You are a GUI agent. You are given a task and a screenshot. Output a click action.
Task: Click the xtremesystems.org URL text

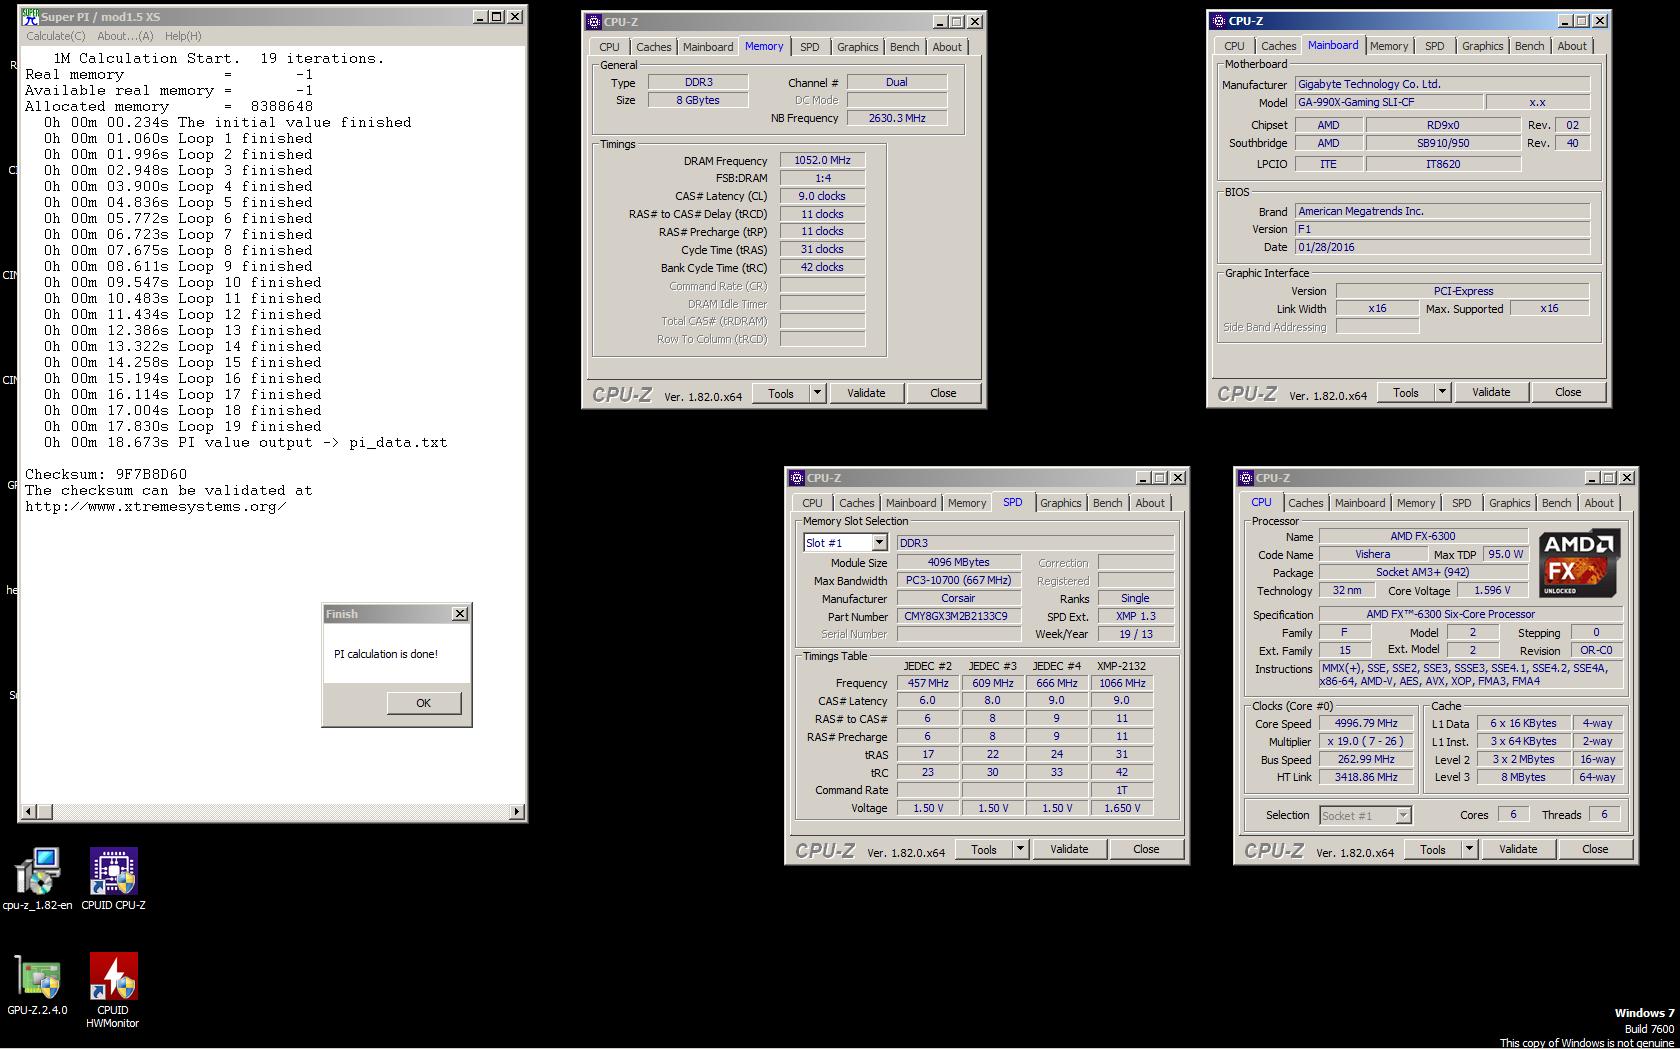pos(156,506)
